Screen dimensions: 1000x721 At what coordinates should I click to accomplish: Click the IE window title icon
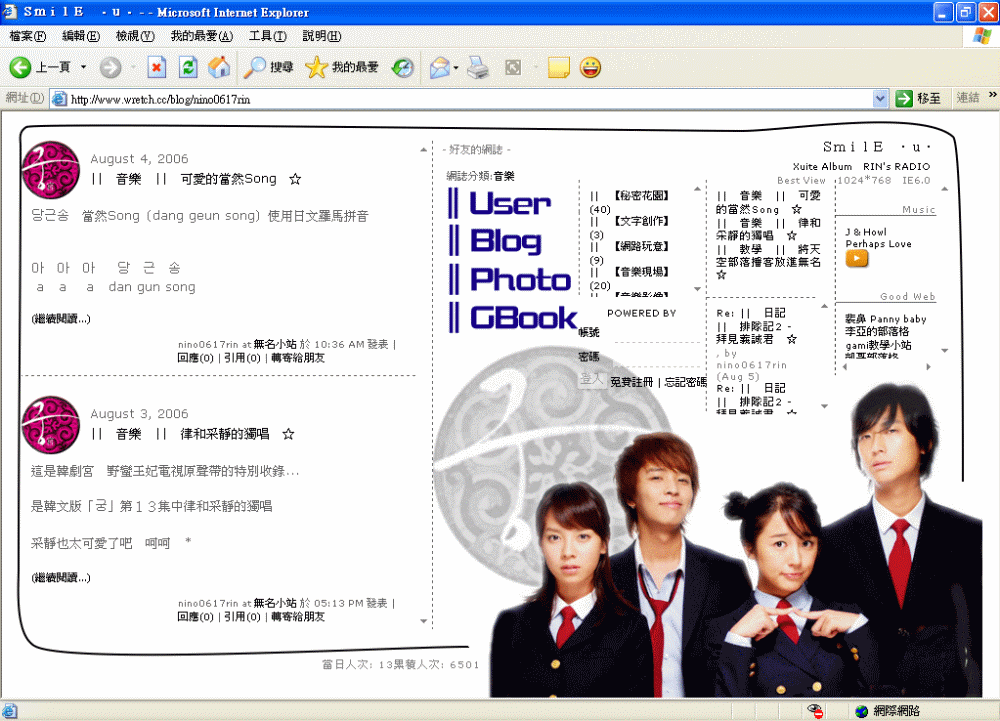(x=10, y=11)
